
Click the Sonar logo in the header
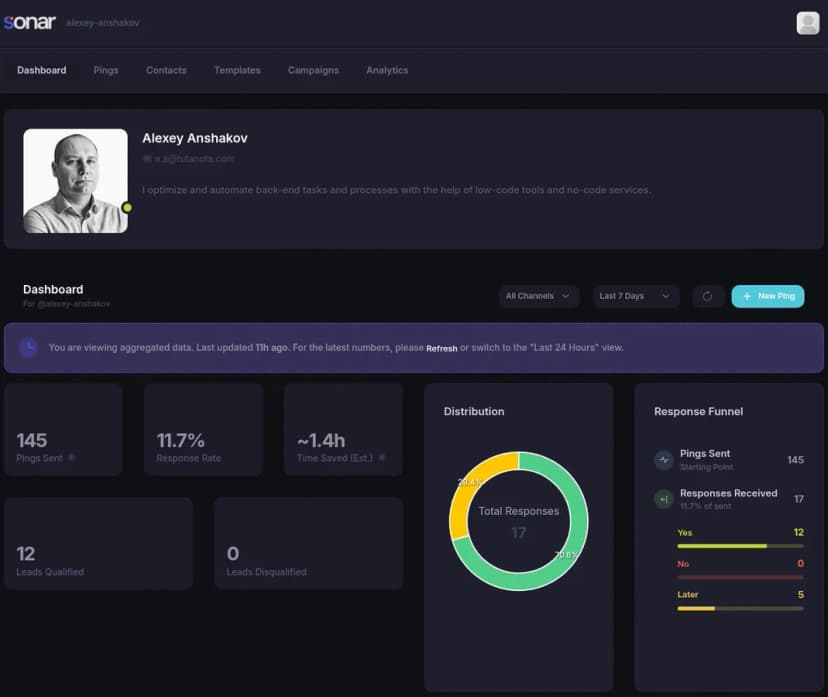click(30, 22)
